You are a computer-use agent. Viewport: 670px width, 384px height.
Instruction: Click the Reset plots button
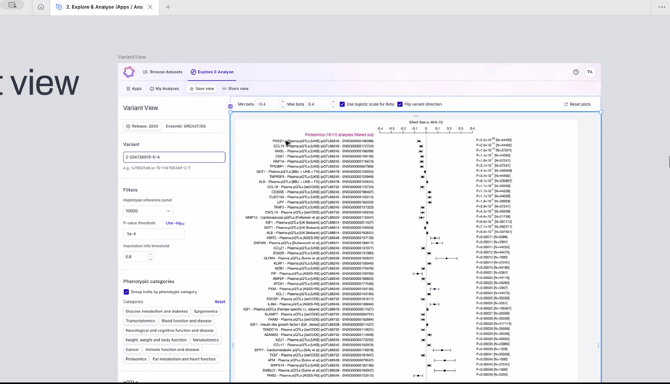point(577,104)
